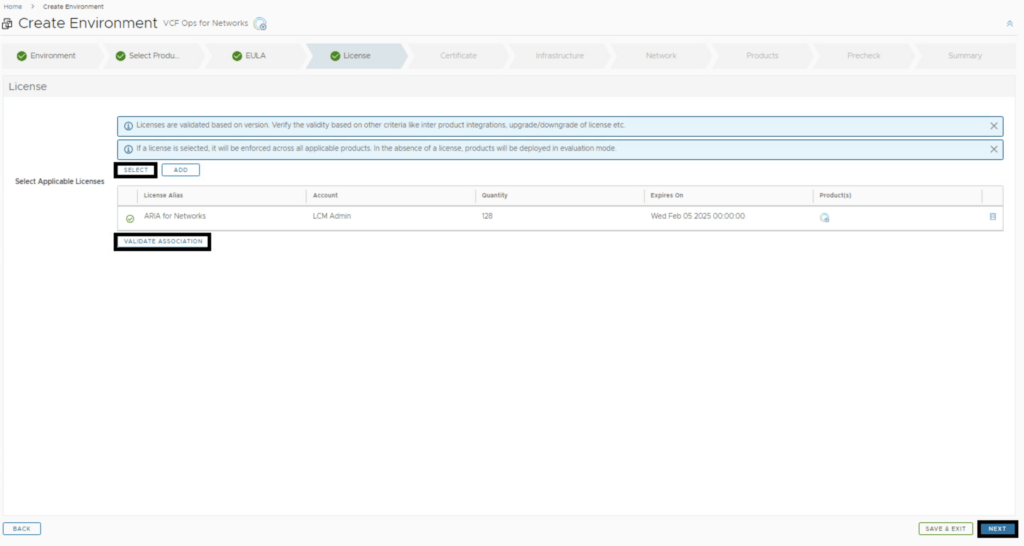Delete the ARIA for Networks license entry
1024x546 pixels.
(992, 217)
